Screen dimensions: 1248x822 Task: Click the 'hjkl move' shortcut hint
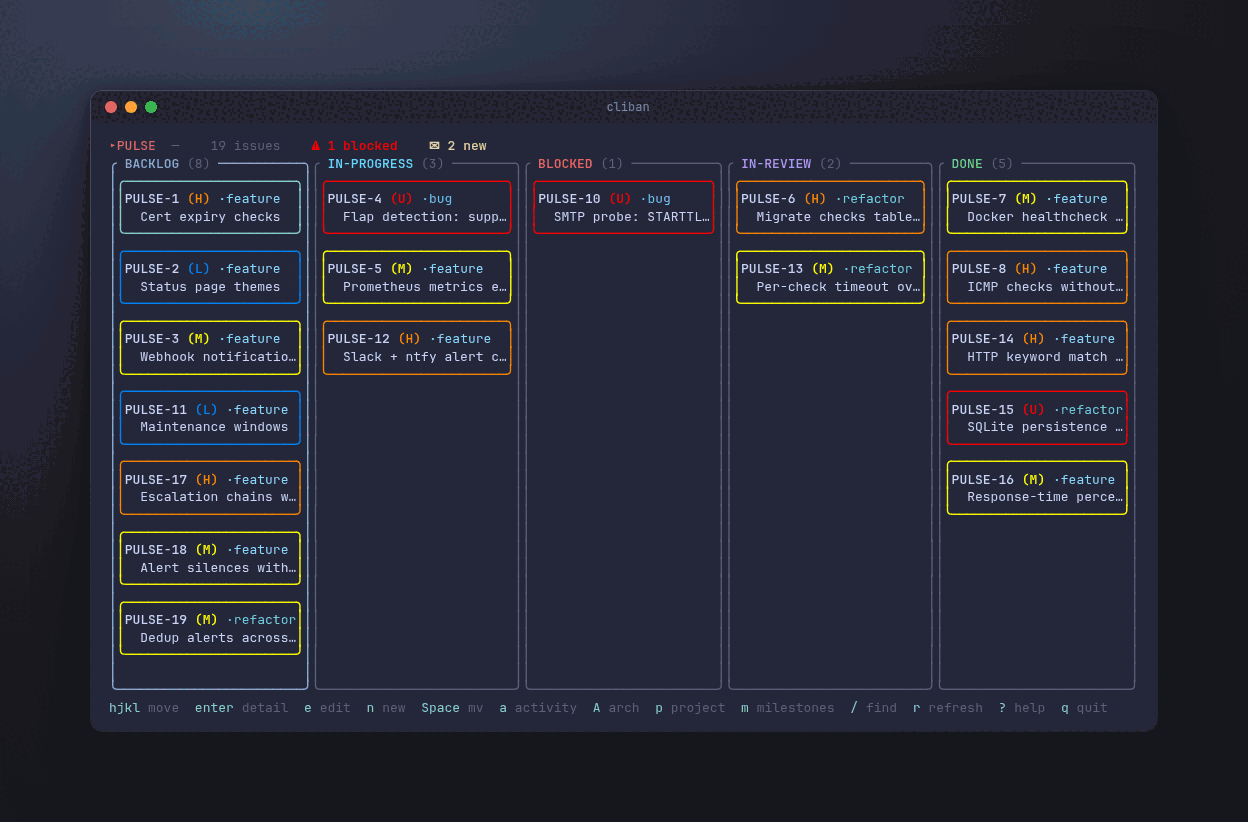(x=144, y=708)
